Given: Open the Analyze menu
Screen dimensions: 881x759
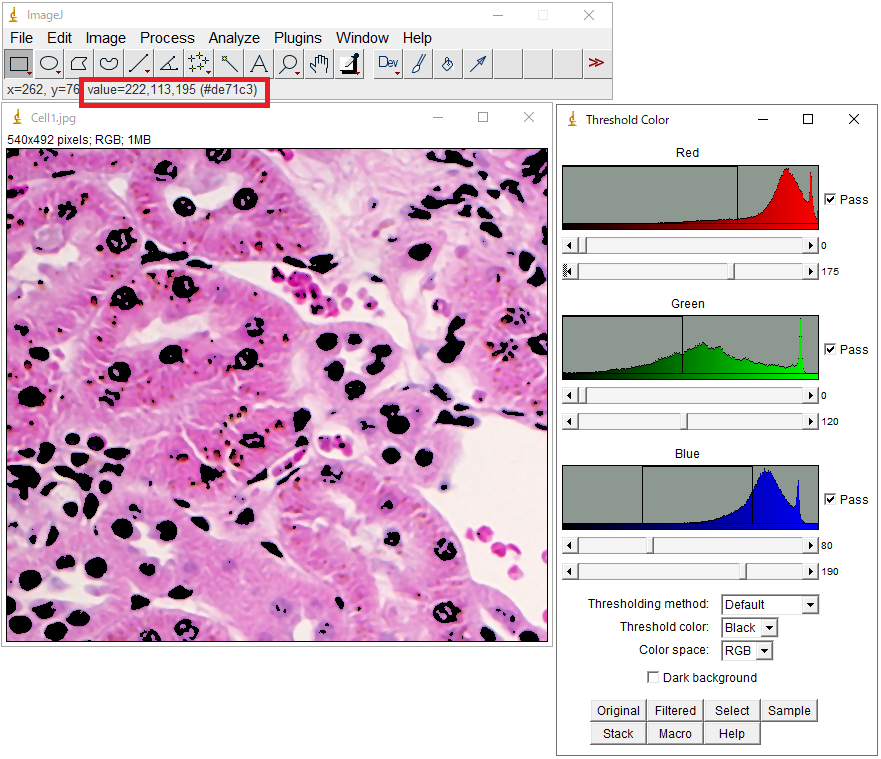Looking at the screenshot, I should pos(234,38).
